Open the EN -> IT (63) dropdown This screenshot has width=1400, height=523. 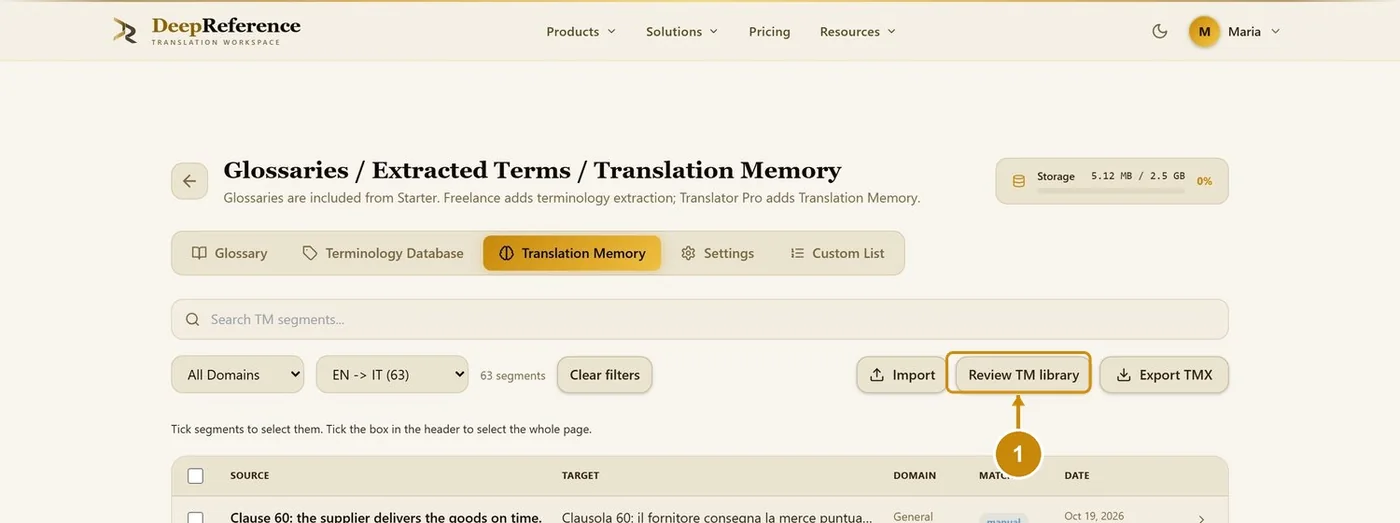tap(392, 375)
